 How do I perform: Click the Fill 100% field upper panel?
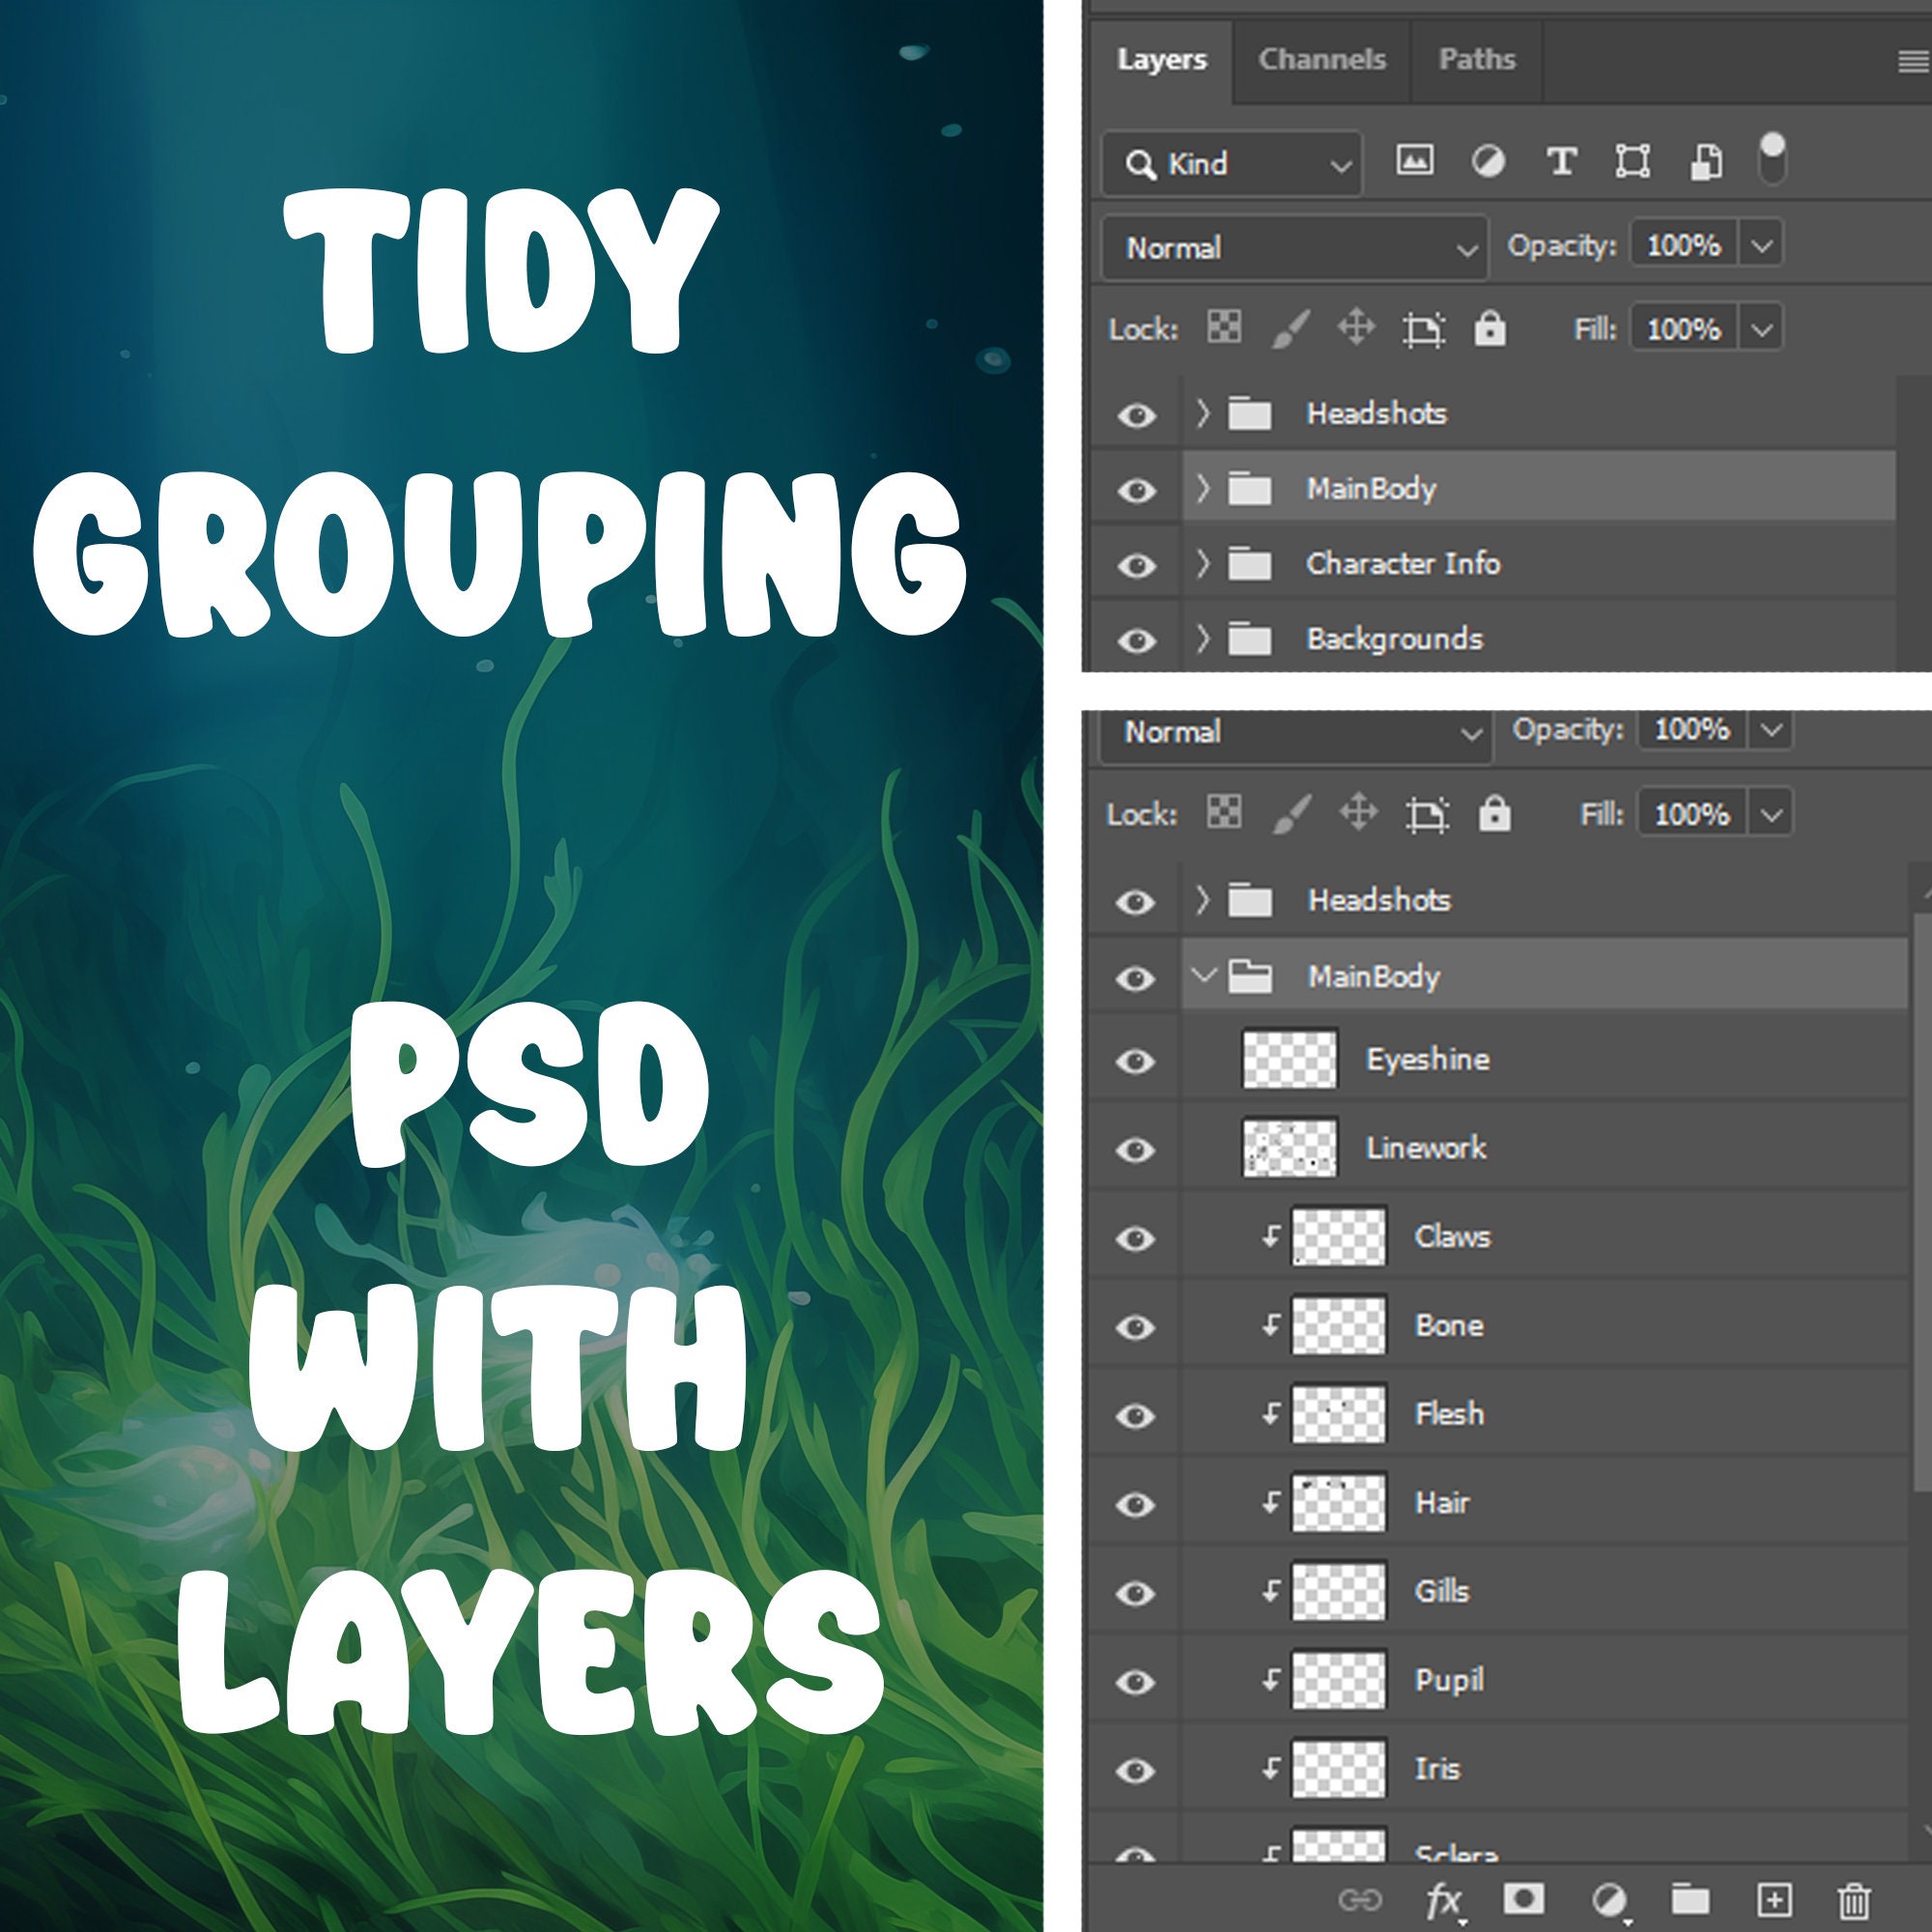click(x=1685, y=328)
